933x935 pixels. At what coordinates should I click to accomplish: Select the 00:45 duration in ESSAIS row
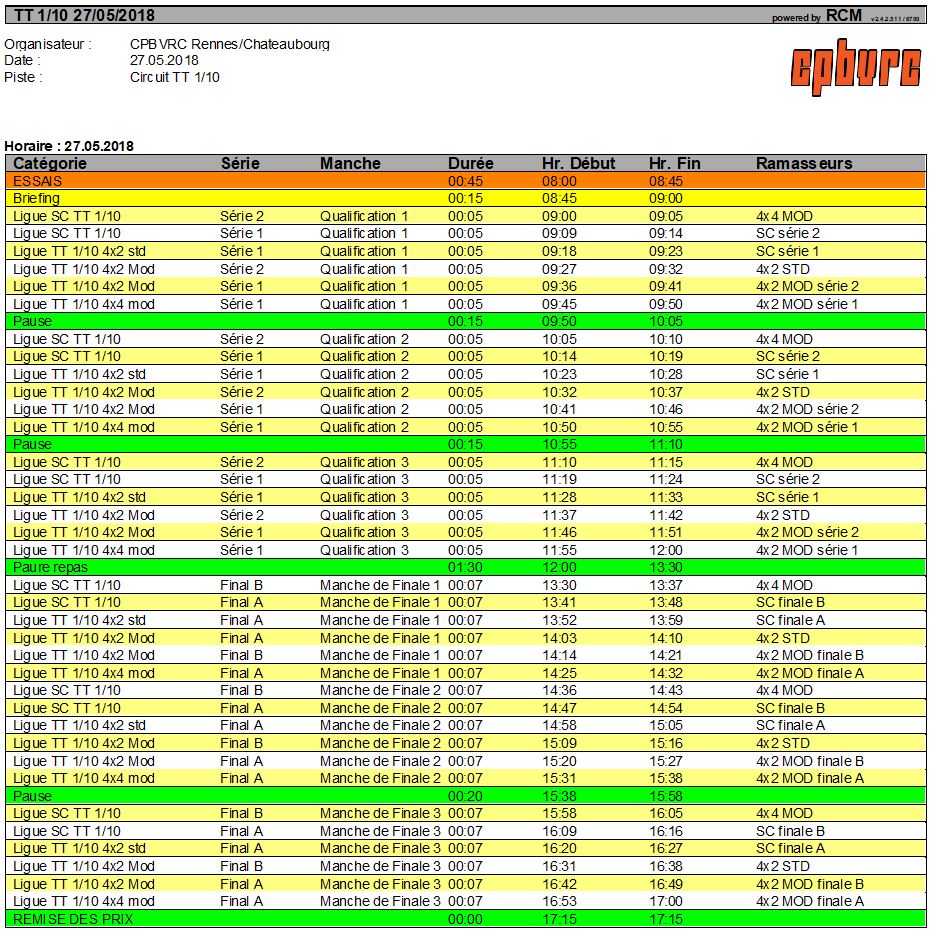(465, 181)
